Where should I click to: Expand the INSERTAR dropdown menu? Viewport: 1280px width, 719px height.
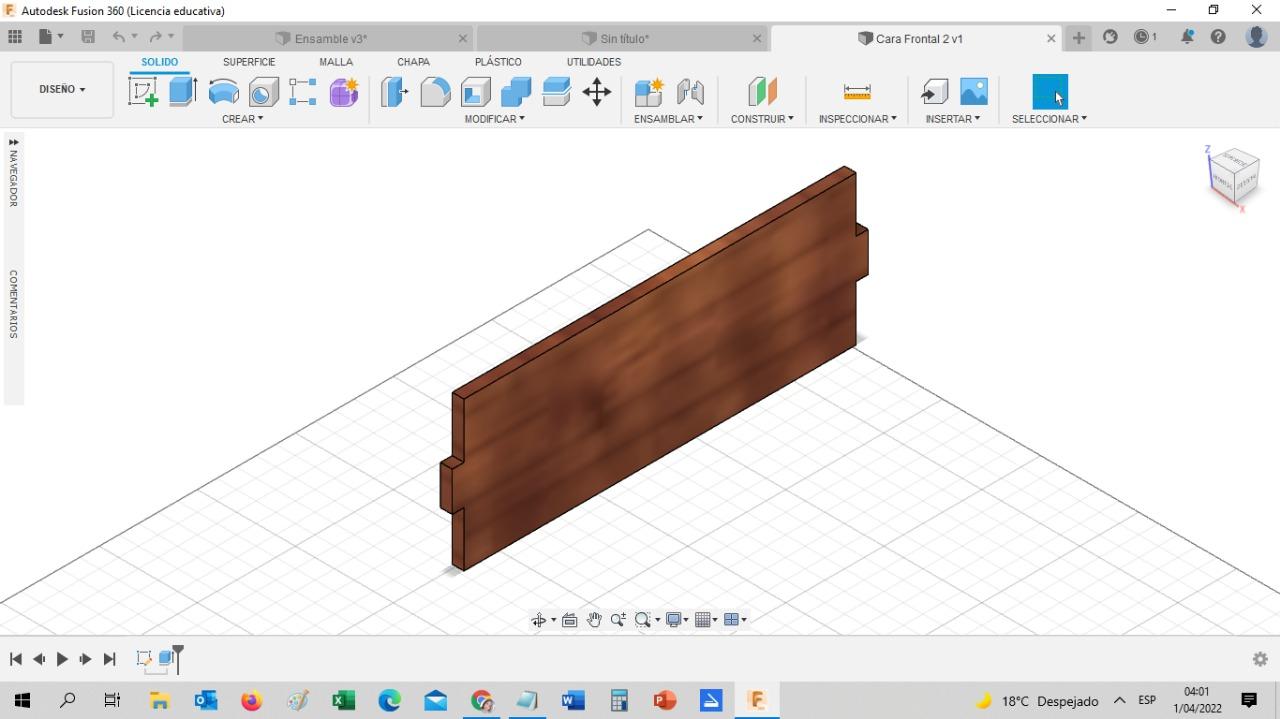tap(953, 119)
